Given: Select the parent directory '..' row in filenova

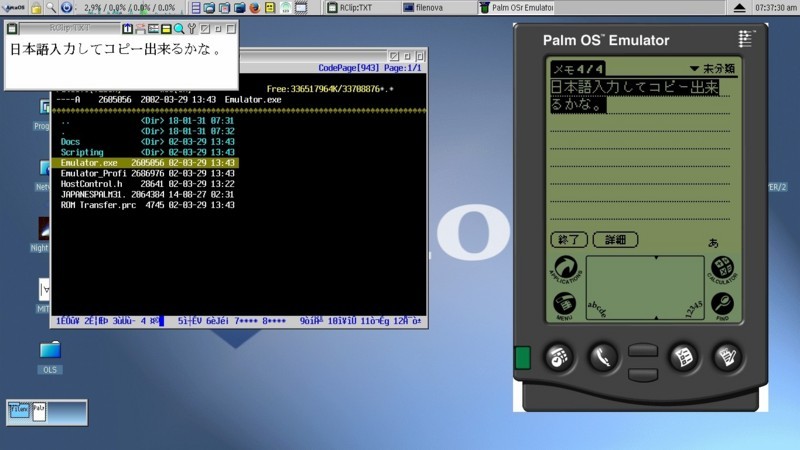Looking at the screenshot, I should coord(147,121).
